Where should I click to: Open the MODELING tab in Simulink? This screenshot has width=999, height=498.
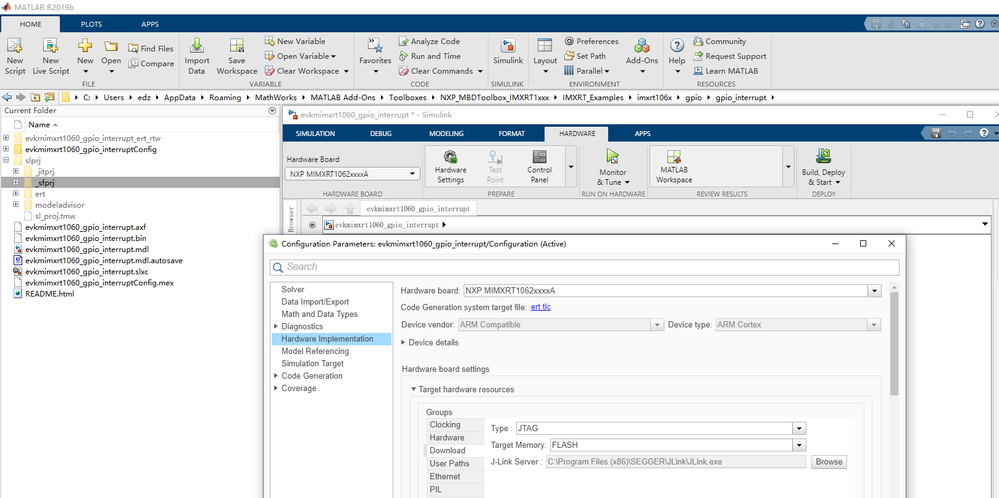tap(446, 134)
